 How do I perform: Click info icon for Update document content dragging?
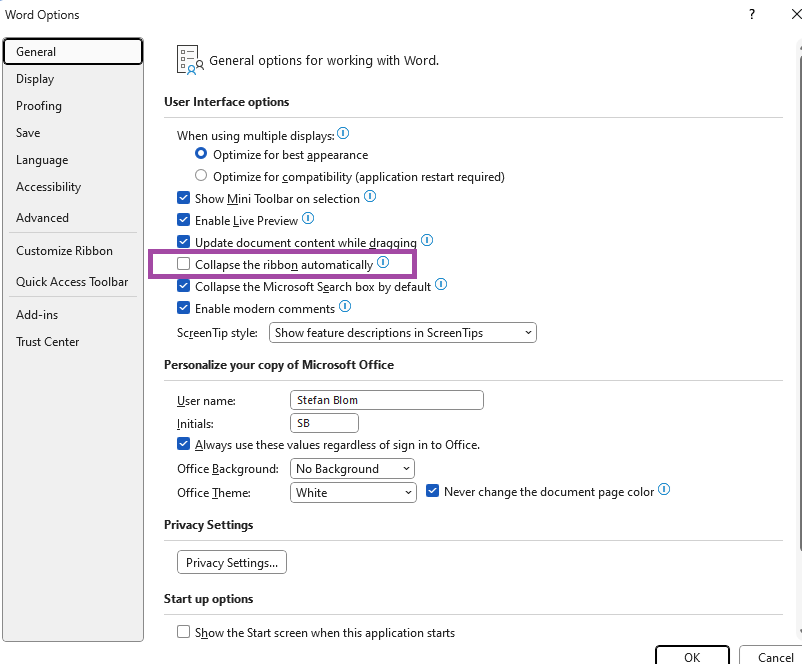tap(427, 240)
